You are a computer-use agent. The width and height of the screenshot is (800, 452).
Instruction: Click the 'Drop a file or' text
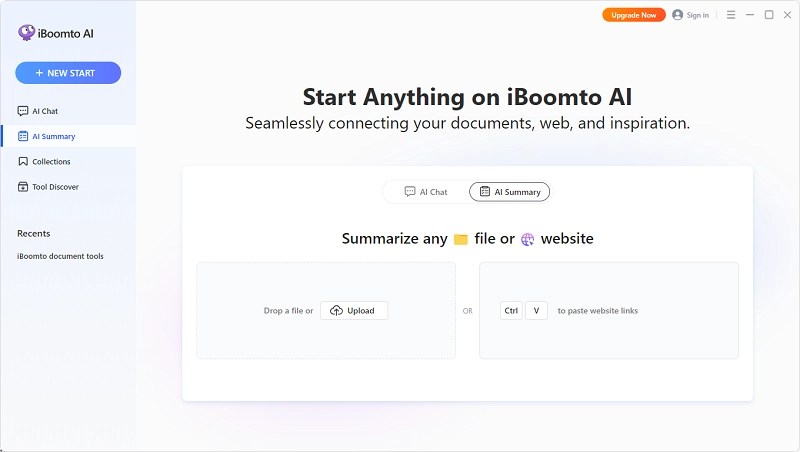tap(288, 311)
